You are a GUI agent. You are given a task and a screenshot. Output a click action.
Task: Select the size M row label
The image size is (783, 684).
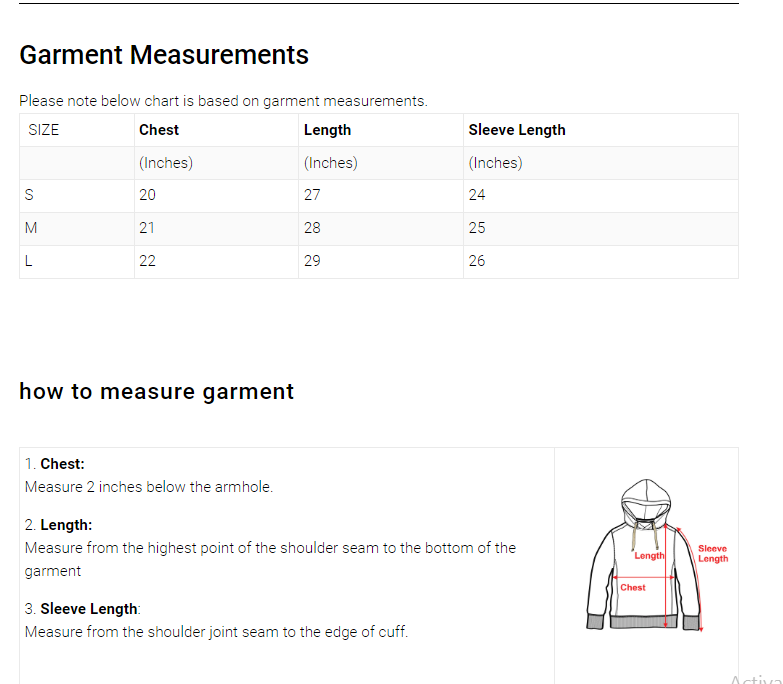[x=31, y=228]
